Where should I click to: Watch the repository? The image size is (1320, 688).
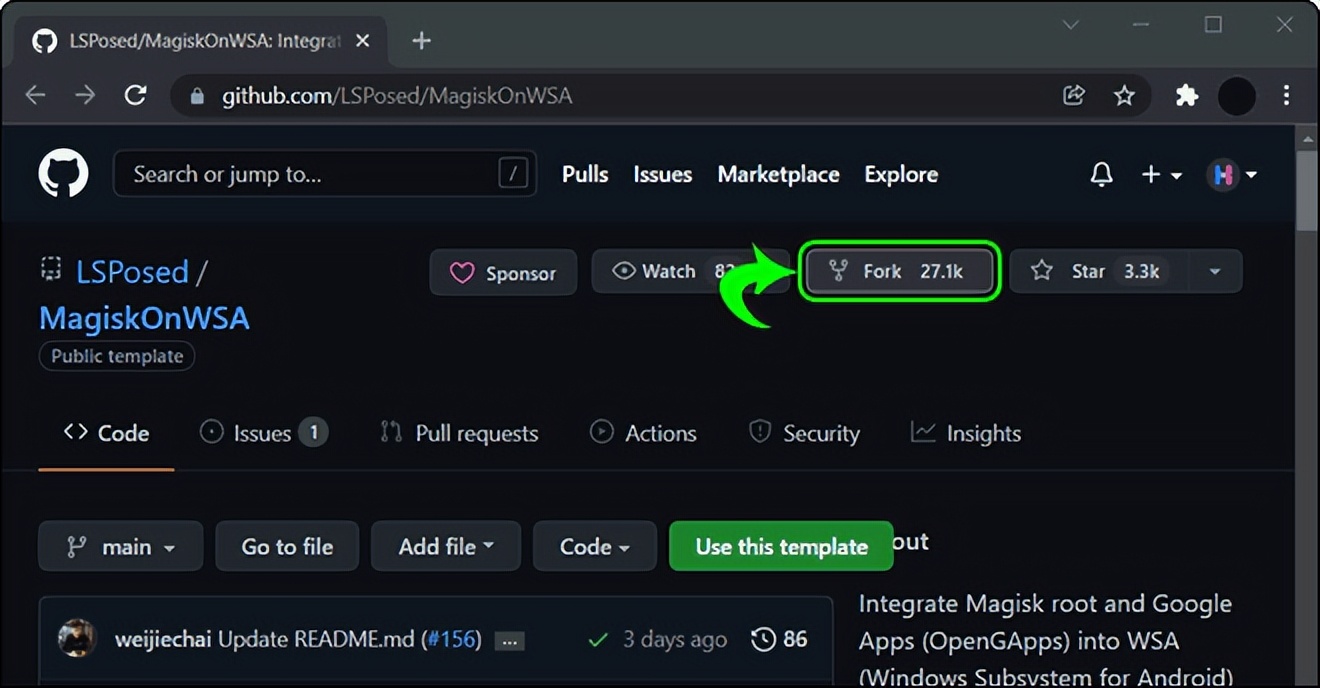(656, 271)
